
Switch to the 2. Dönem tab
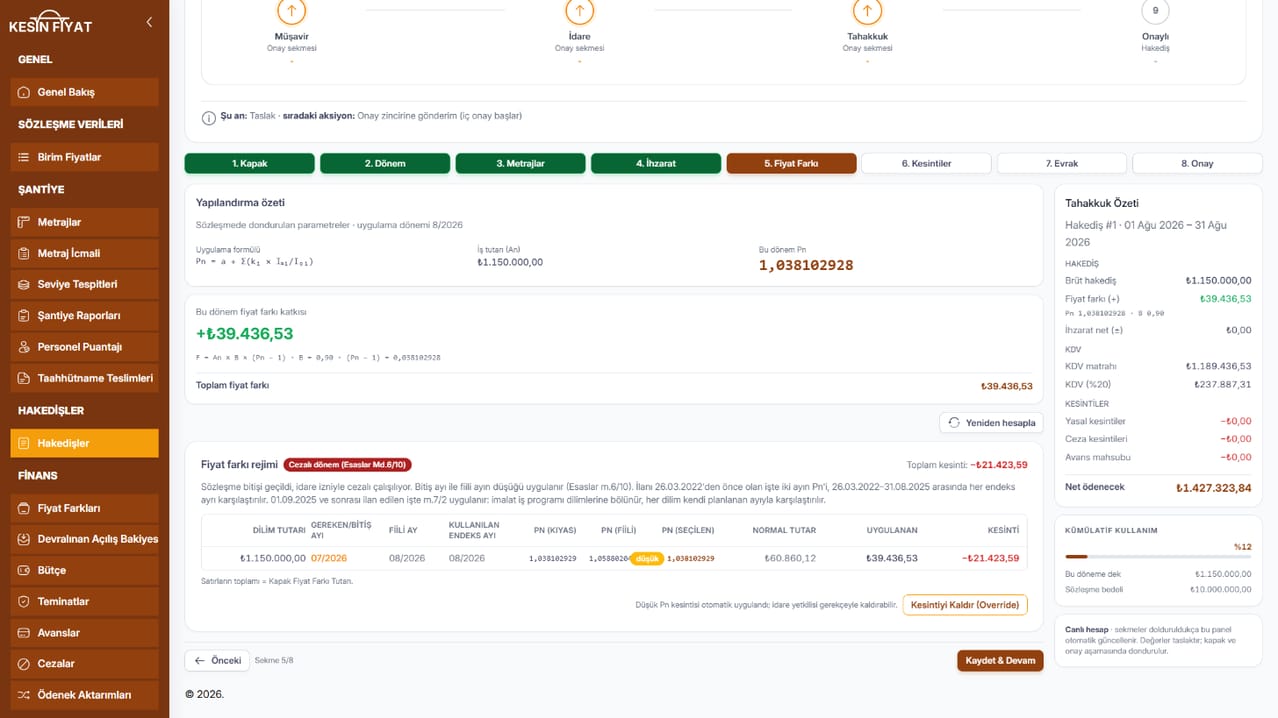click(385, 163)
